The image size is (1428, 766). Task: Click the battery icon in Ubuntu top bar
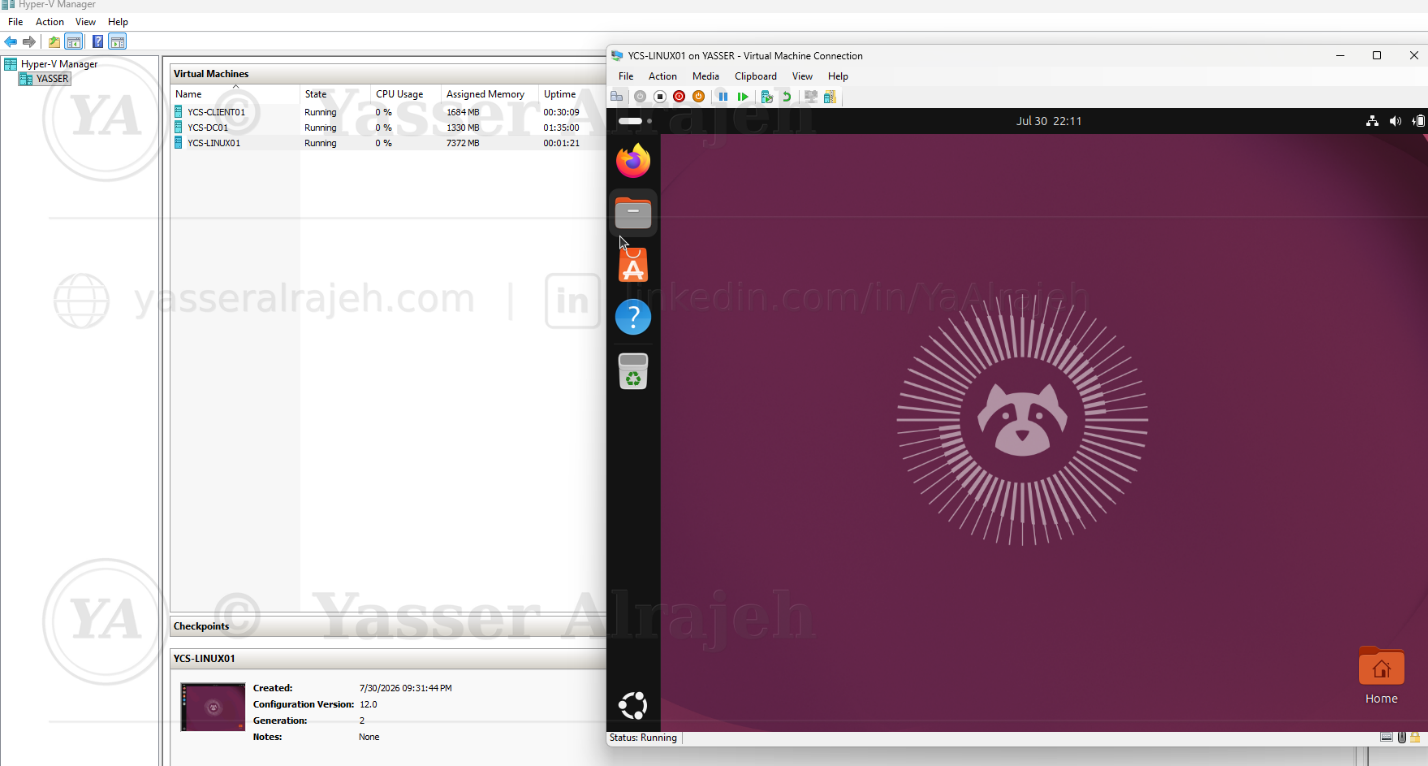click(1419, 121)
